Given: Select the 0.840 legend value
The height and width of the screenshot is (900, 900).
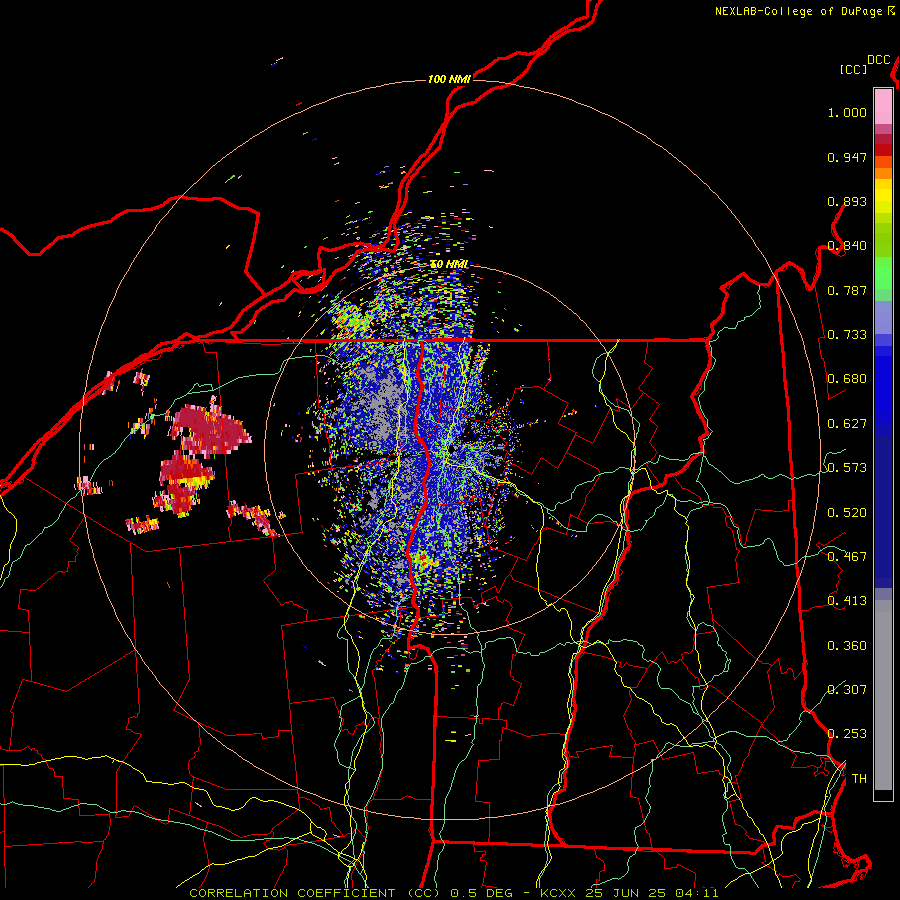Looking at the screenshot, I should tap(847, 246).
